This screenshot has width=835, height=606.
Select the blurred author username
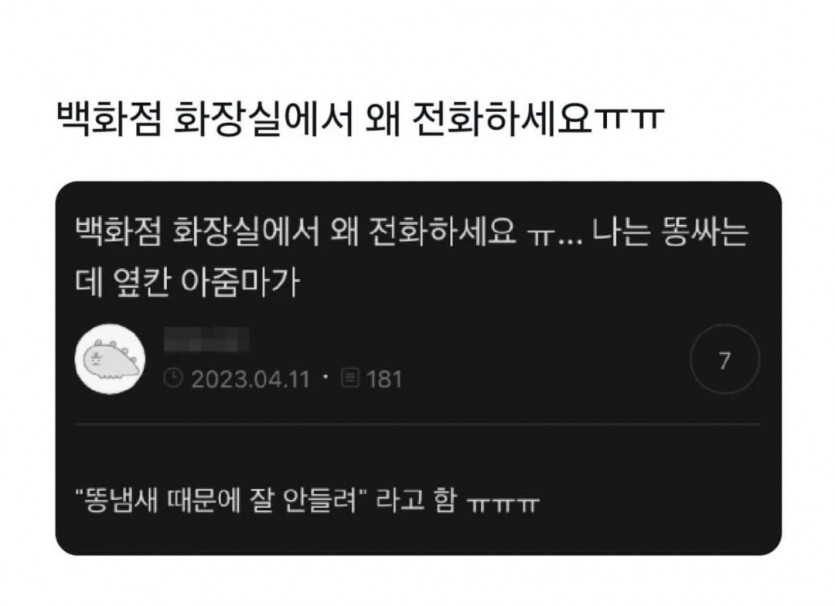pyautogui.click(x=207, y=340)
